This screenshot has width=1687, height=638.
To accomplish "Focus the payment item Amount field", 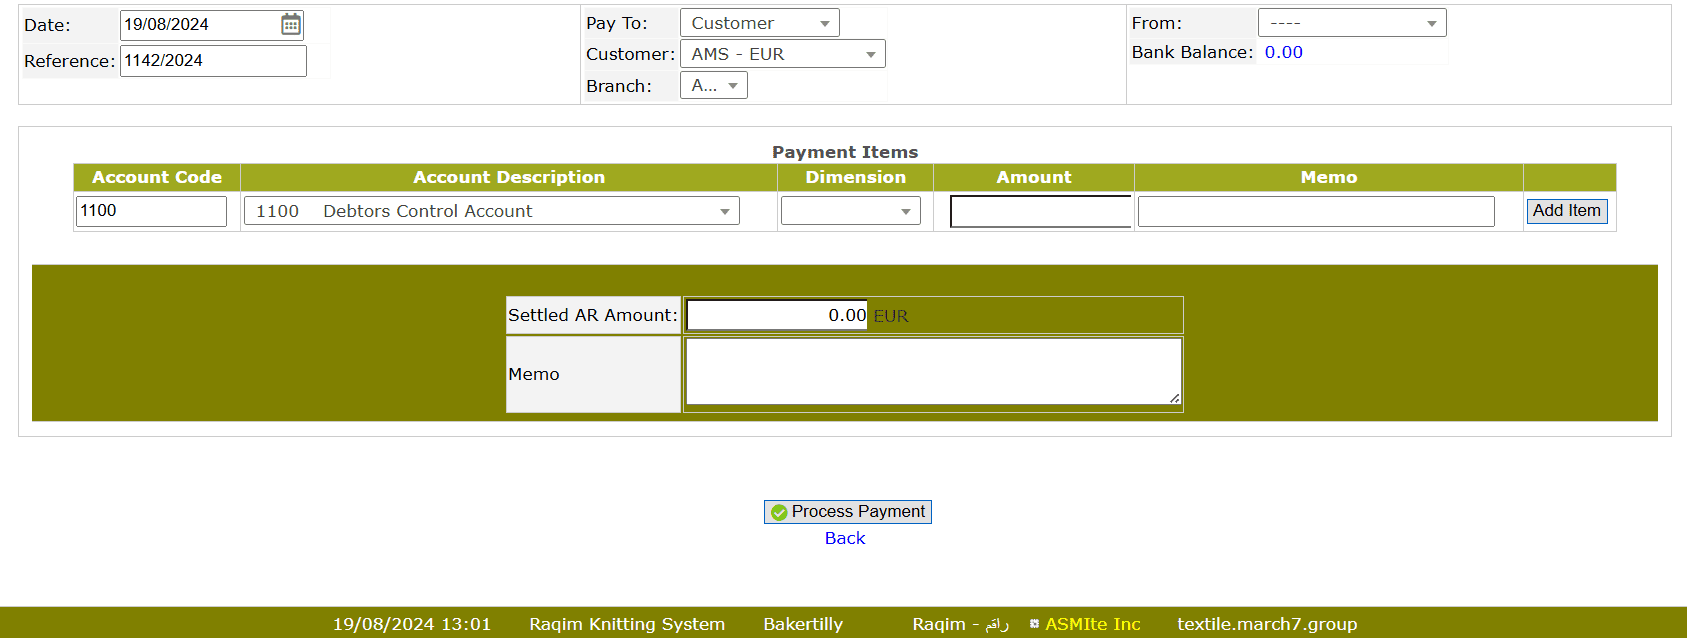I will click(1040, 211).
